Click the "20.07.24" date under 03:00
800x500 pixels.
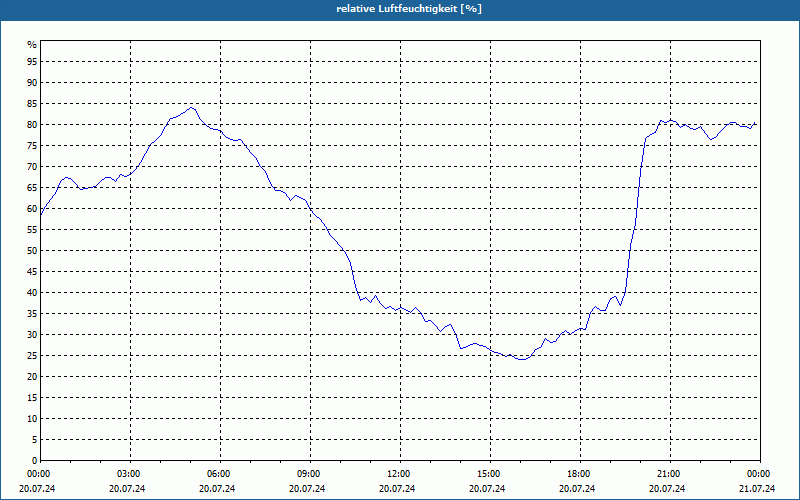127,489
